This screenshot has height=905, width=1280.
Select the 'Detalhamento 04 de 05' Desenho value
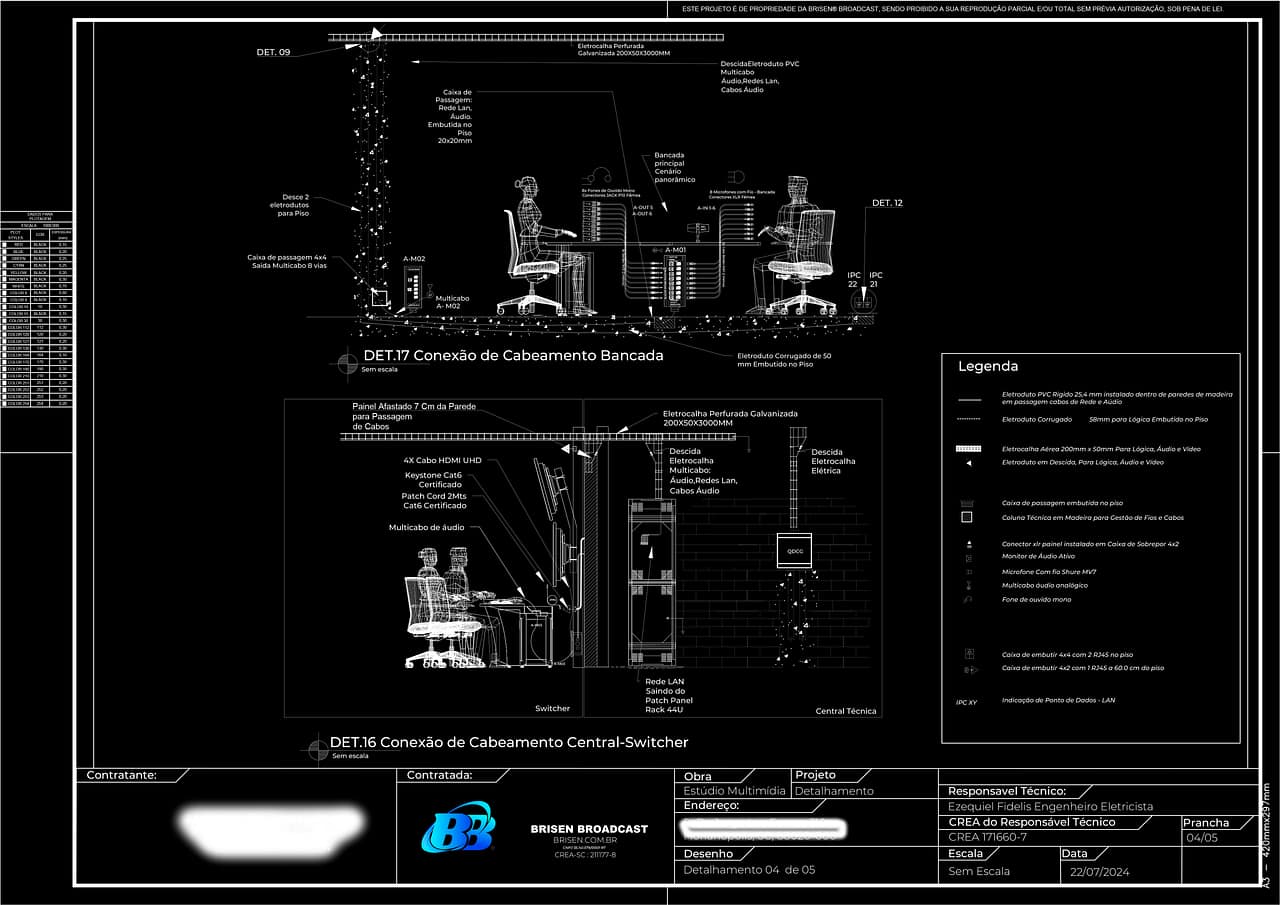tap(749, 870)
